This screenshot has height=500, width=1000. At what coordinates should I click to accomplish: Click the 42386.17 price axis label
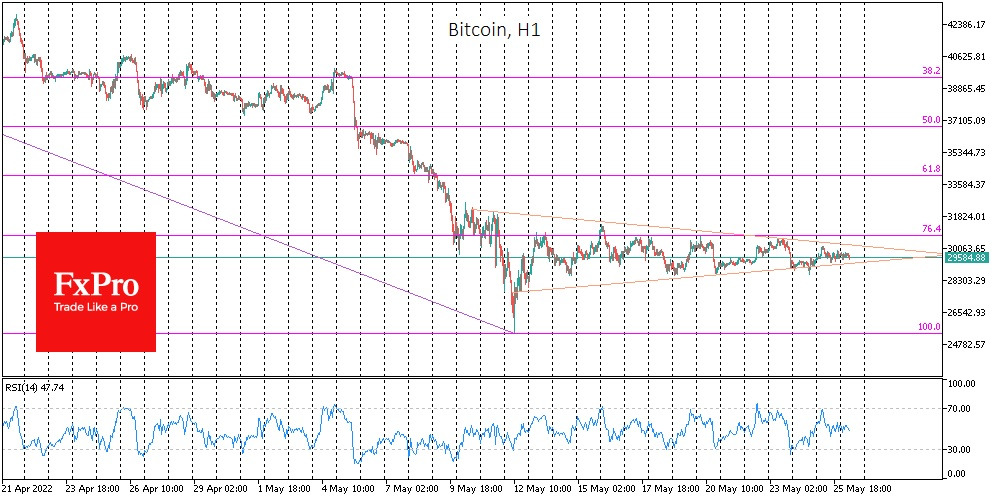click(x=967, y=25)
